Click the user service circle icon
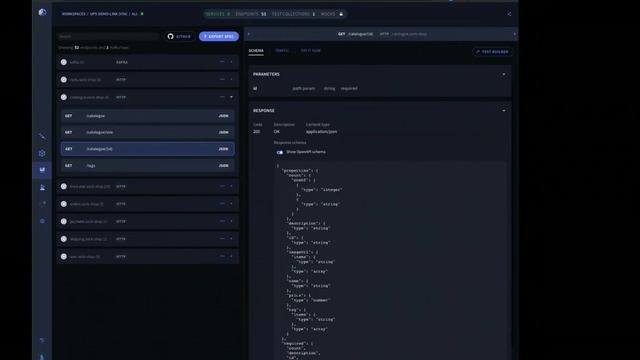 coord(64,257)
